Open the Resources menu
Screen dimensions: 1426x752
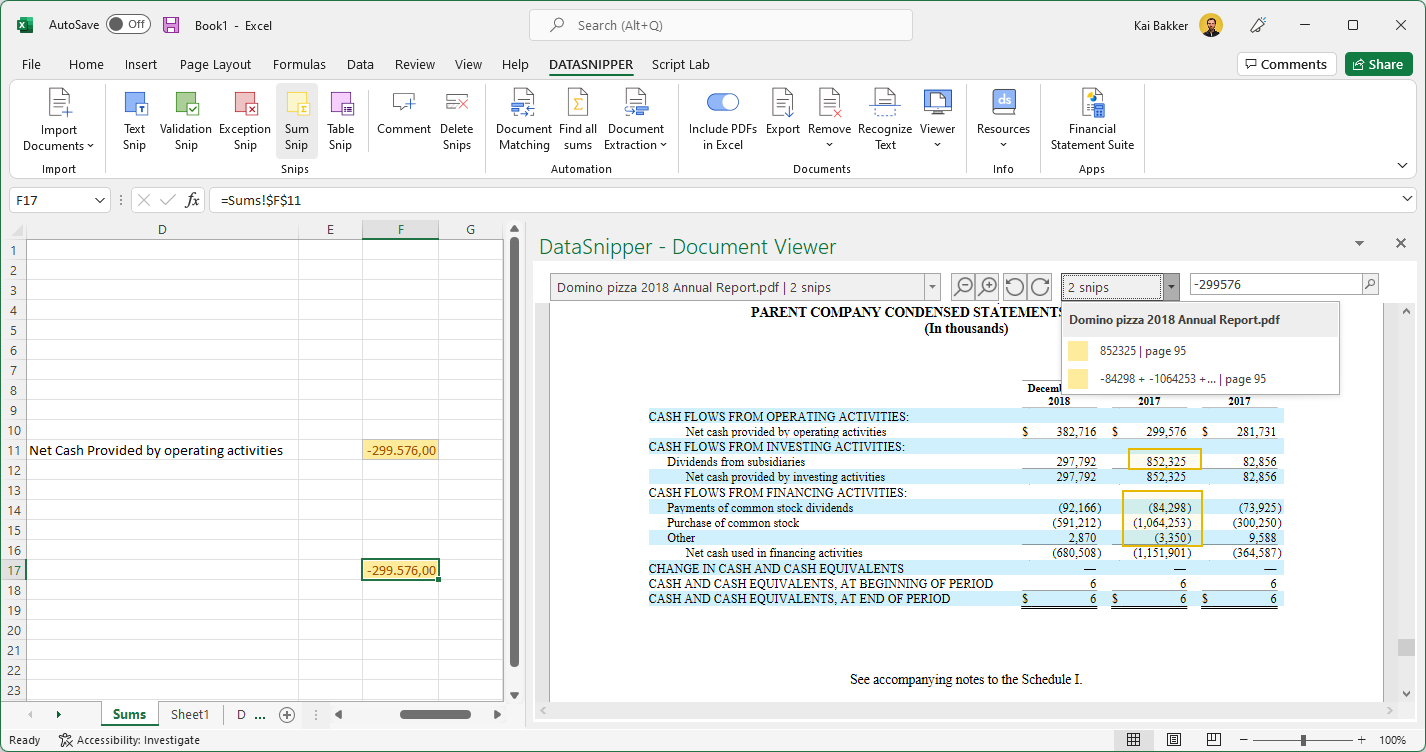(1003, 120)
